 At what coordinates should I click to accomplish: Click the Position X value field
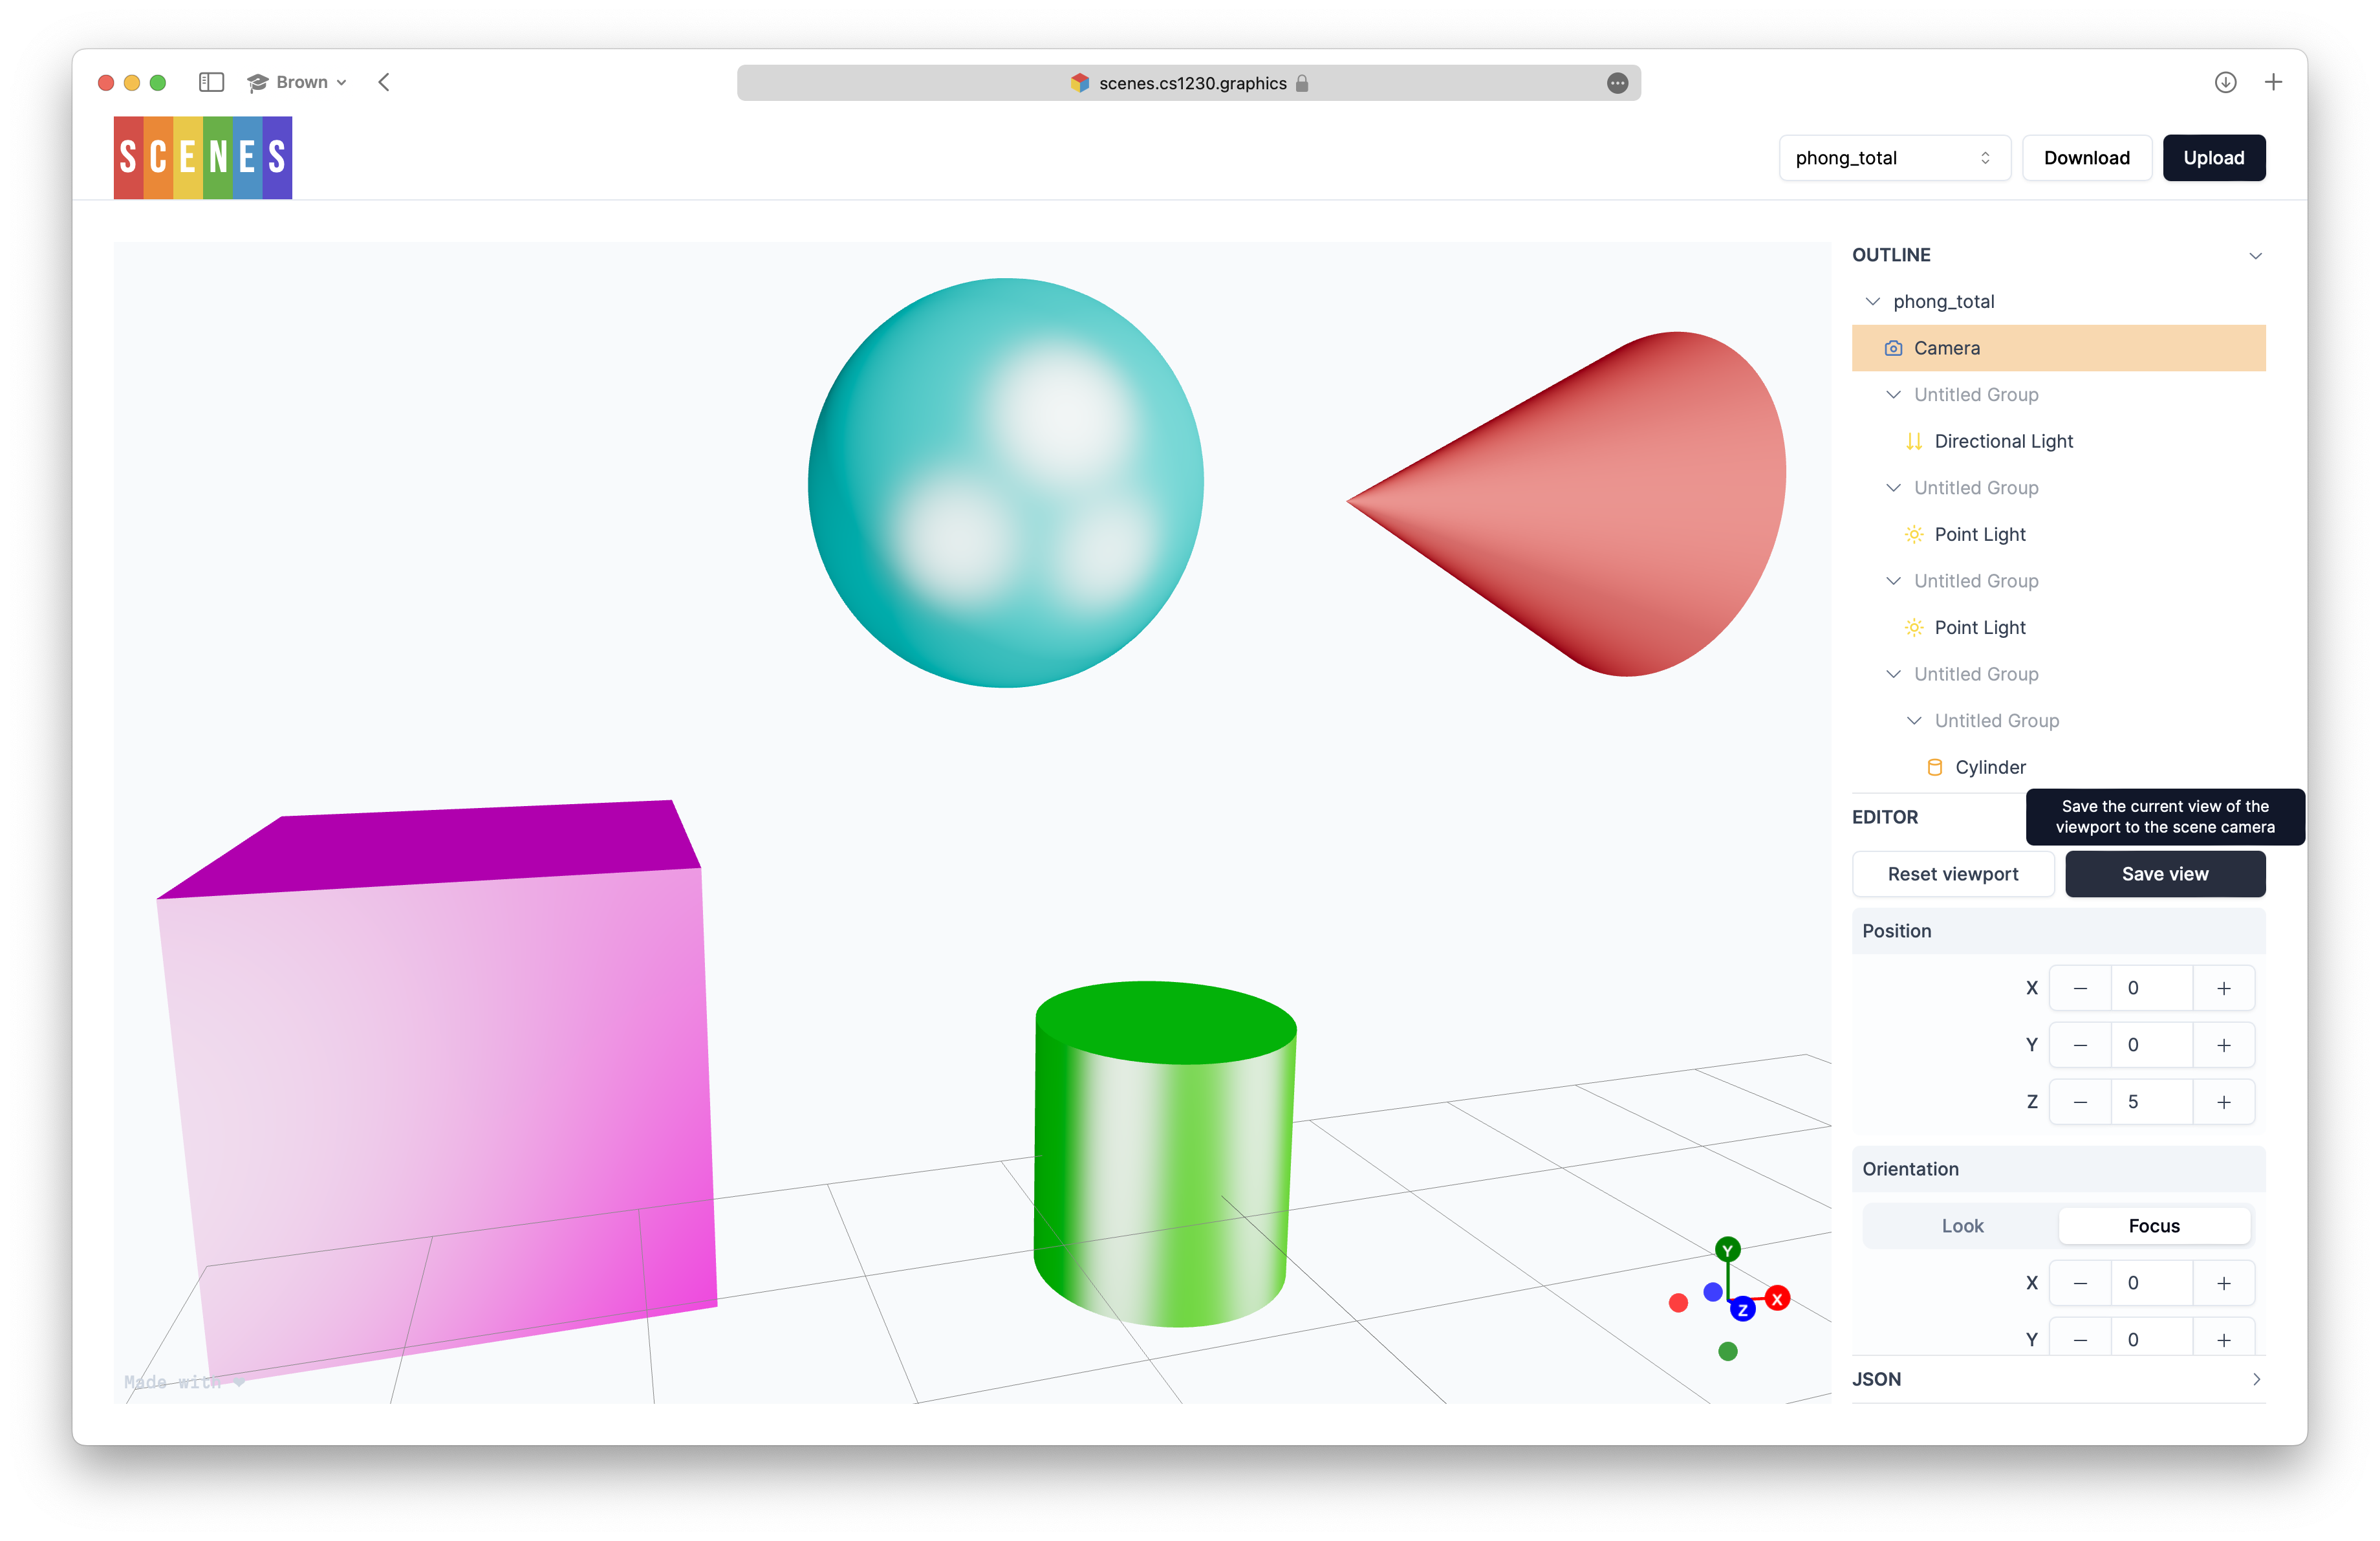(2151, 988)
